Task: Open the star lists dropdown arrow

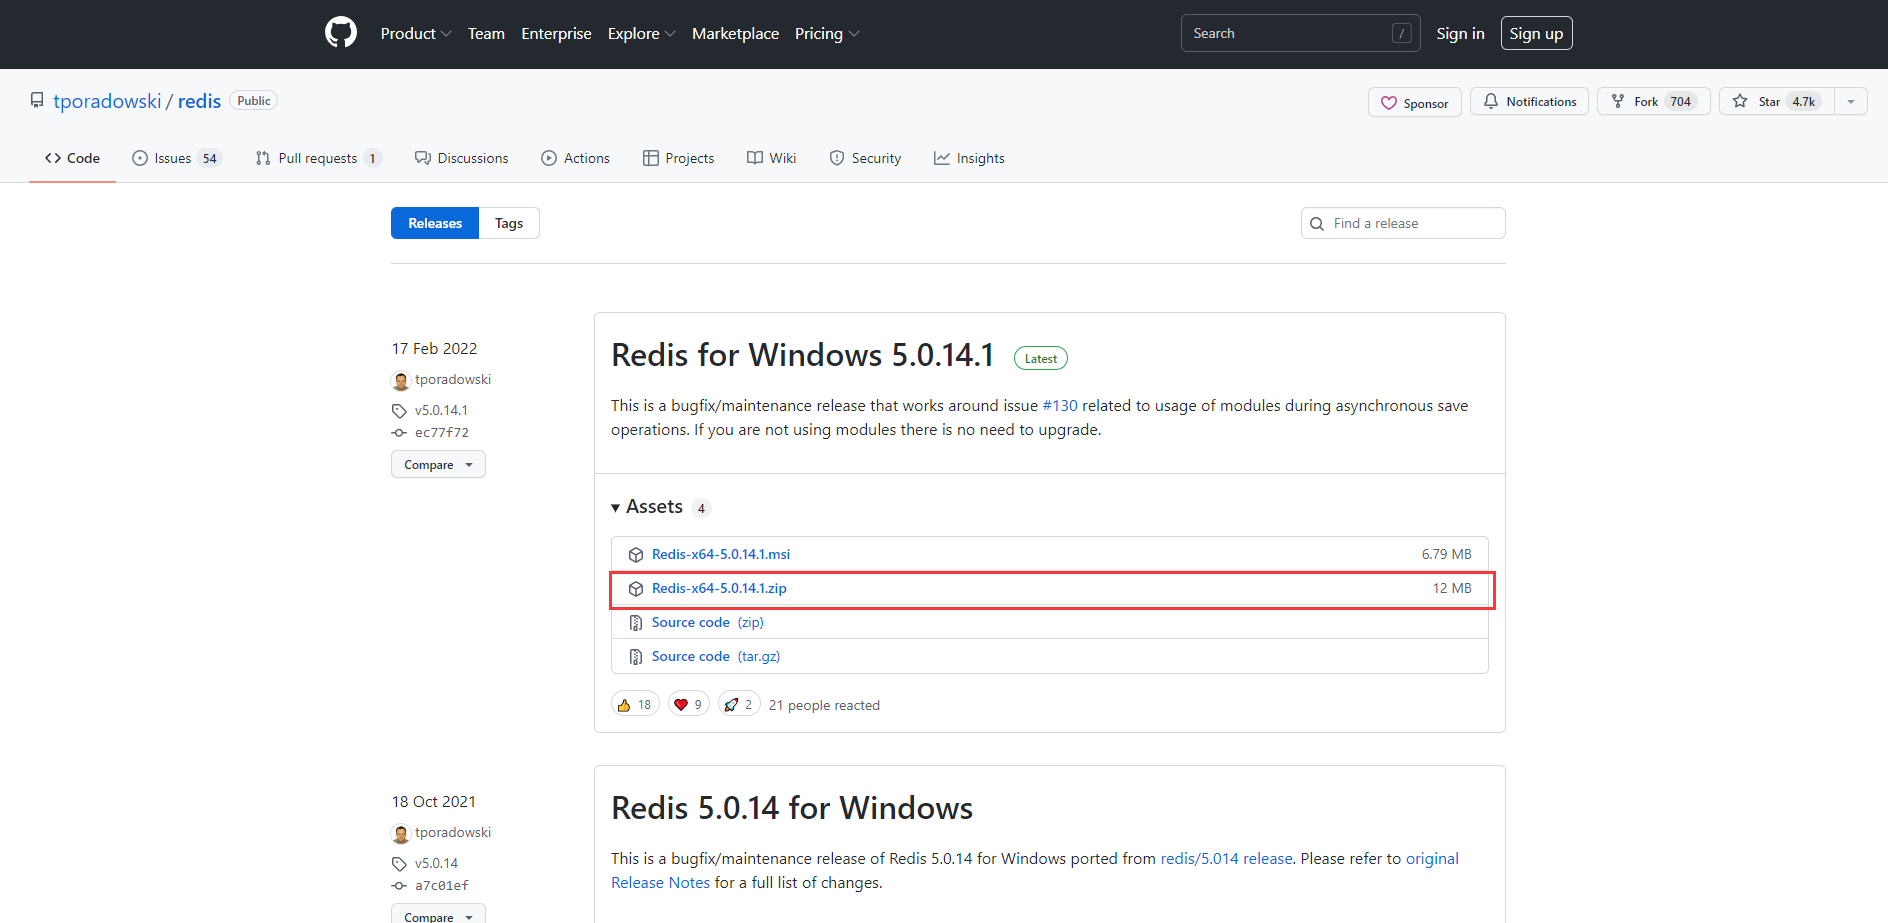Action: [1851, 101]
